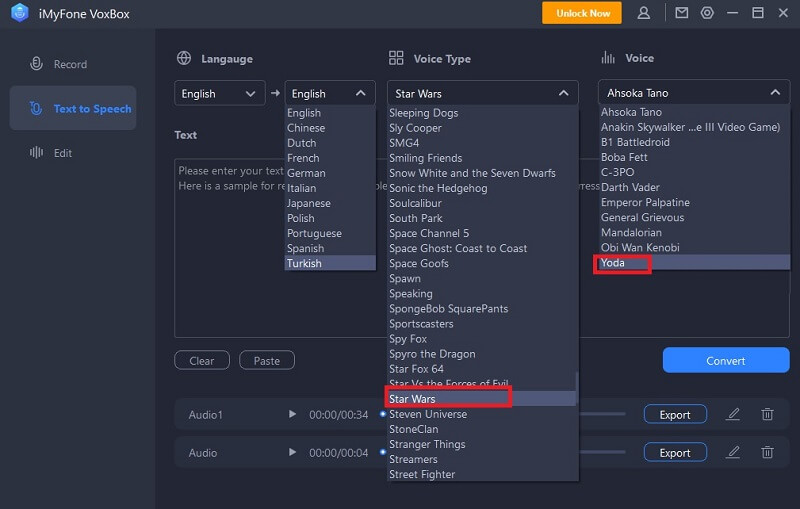800x509 pixels.
Task: Open the settings gear icon
Action: [x=707, y=13]
